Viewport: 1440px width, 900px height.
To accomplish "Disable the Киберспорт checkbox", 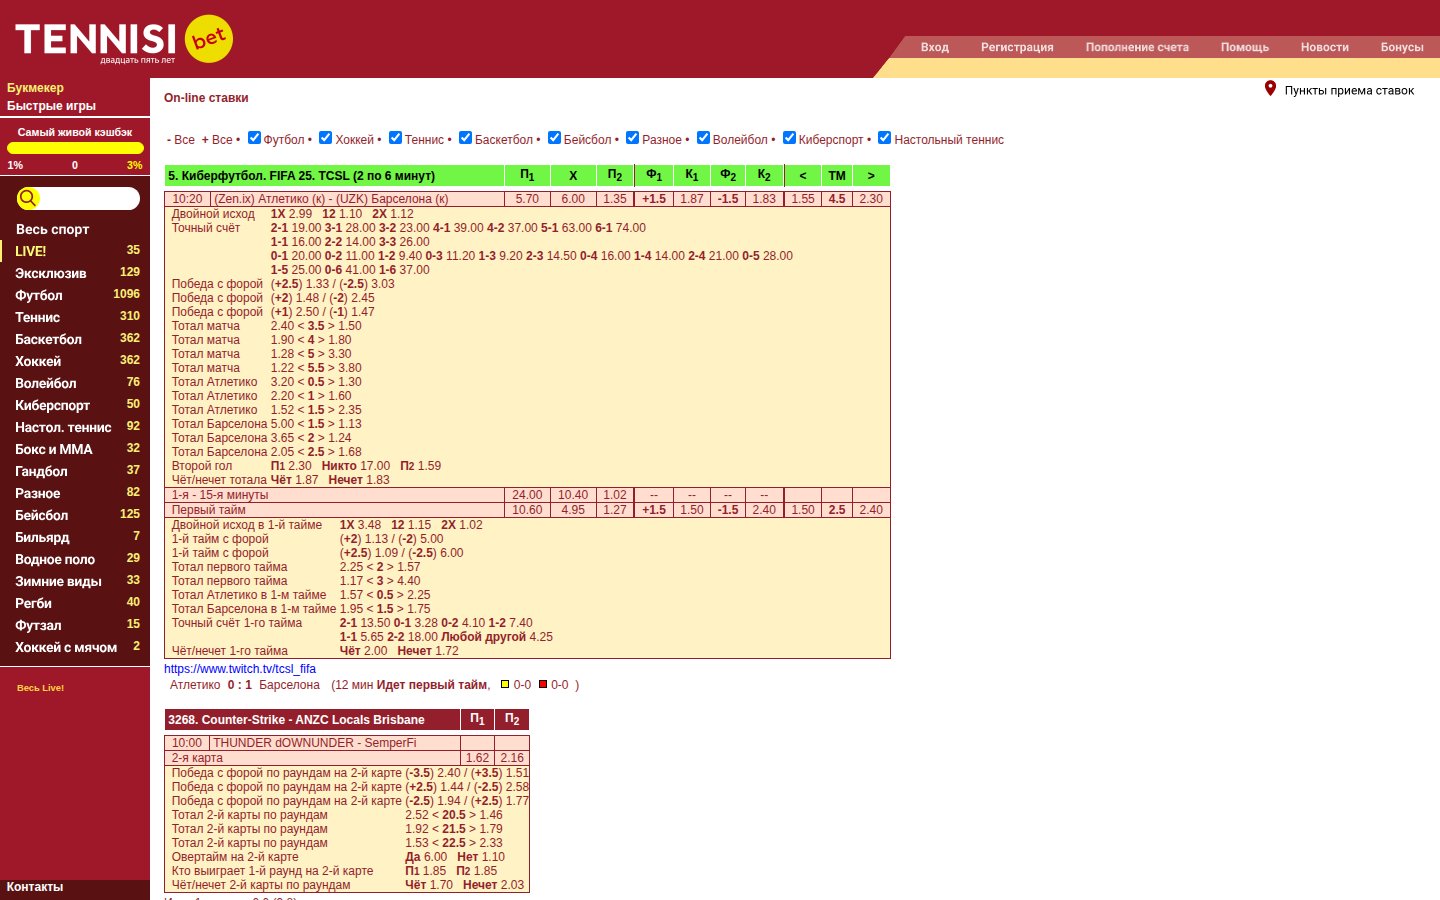I will click(x=789, y=138).
